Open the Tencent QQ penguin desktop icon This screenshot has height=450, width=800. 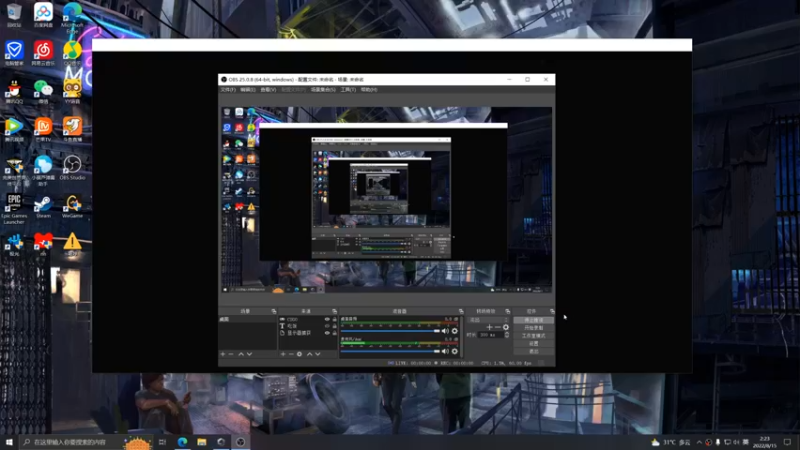coord(14,91)
